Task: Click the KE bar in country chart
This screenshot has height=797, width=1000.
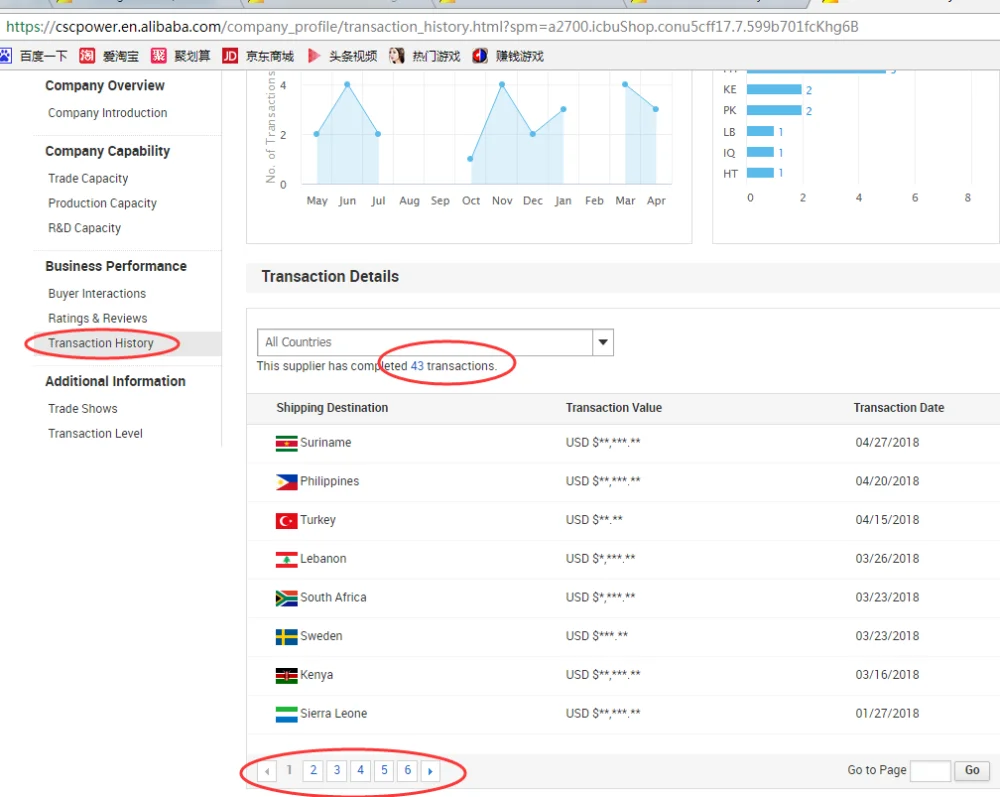Action: 774,90
